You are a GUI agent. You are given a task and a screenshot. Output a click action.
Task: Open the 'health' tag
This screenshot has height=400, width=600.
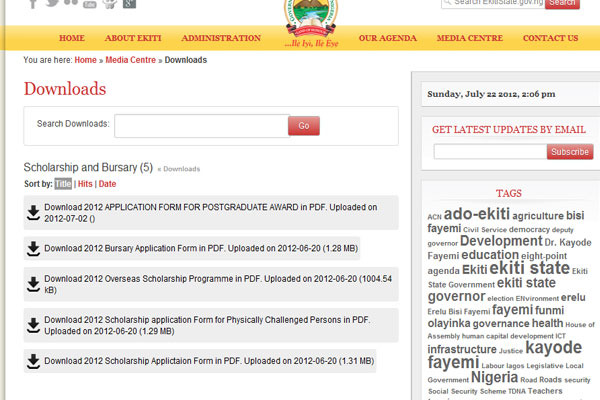(547, 323)
